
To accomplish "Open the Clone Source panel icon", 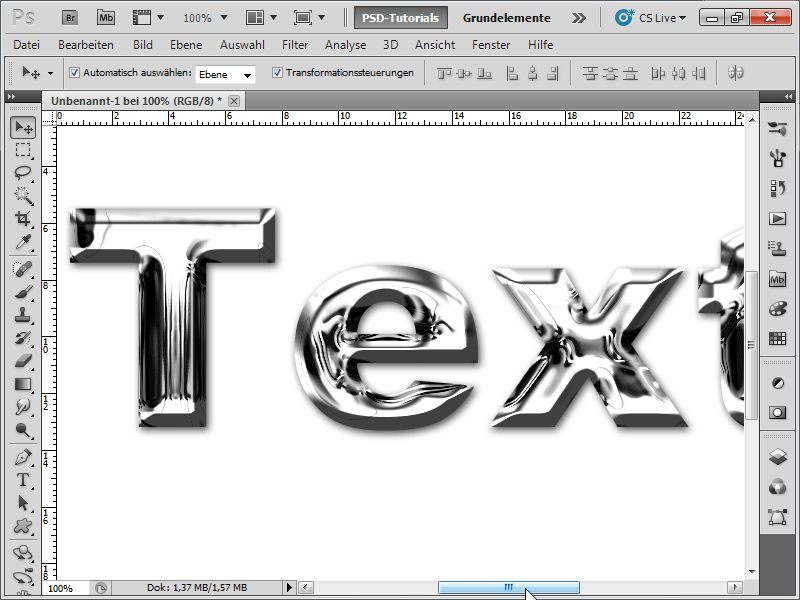I will tap(777, 249).
